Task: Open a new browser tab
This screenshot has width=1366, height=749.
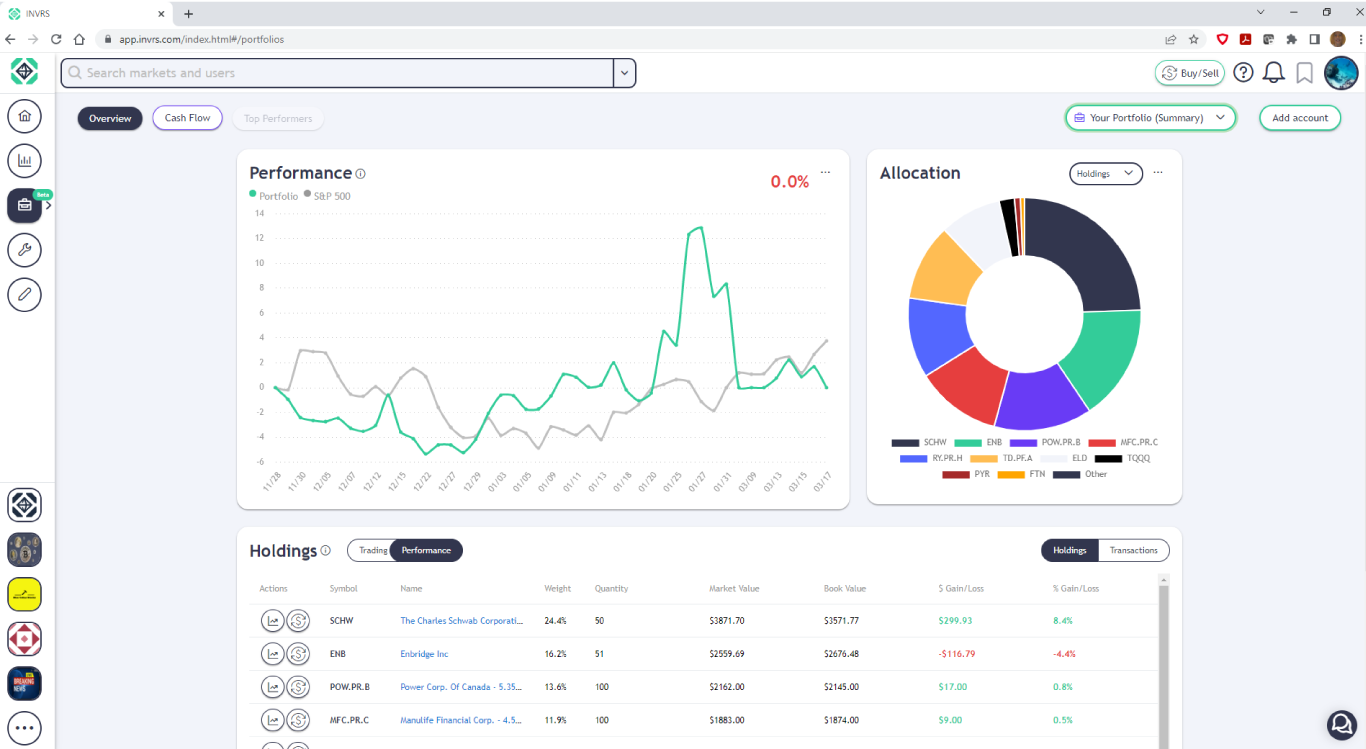Action: click(x=188, y=13)
